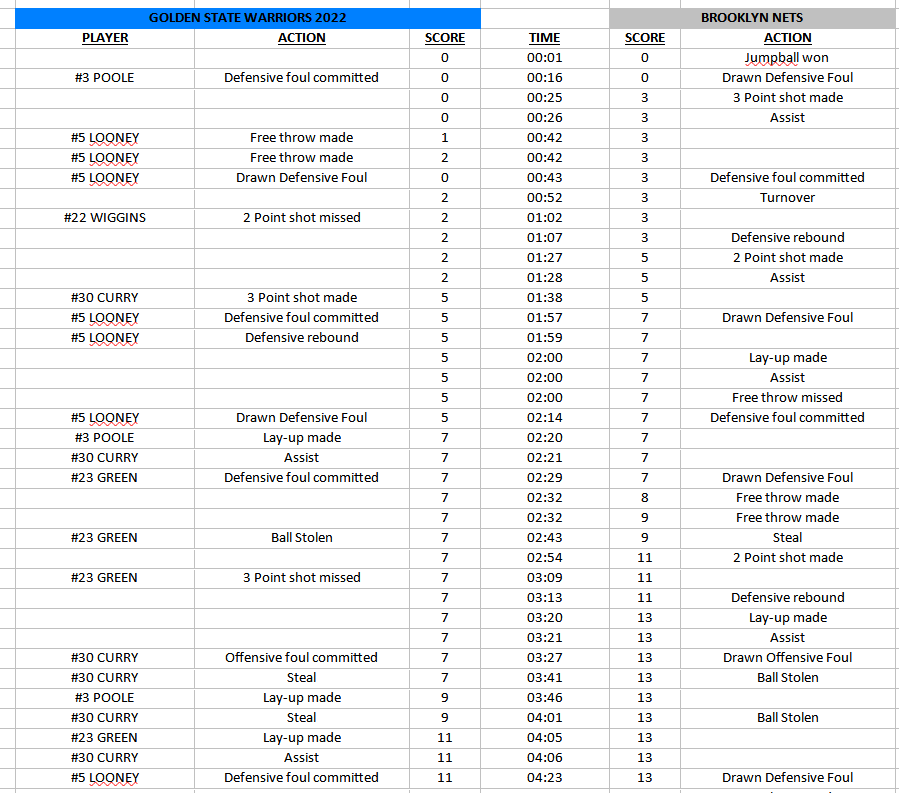899x793 pixels.
Task: Select "#23 GREEN" in the 04:05 row
Action: pyautogui.click(x=105, y=738)
